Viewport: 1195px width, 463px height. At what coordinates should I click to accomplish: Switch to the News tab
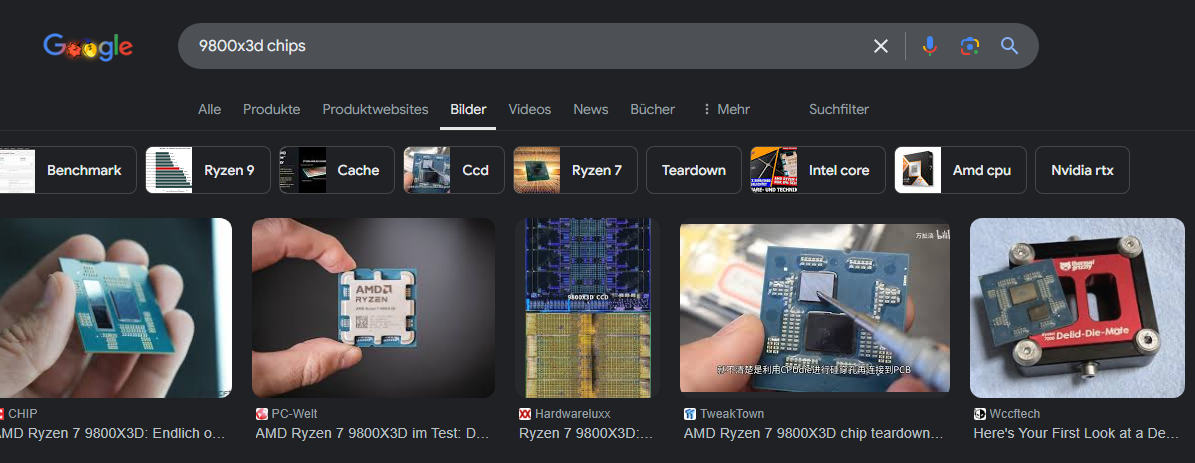pyautogui.click(x=591, y=110)
